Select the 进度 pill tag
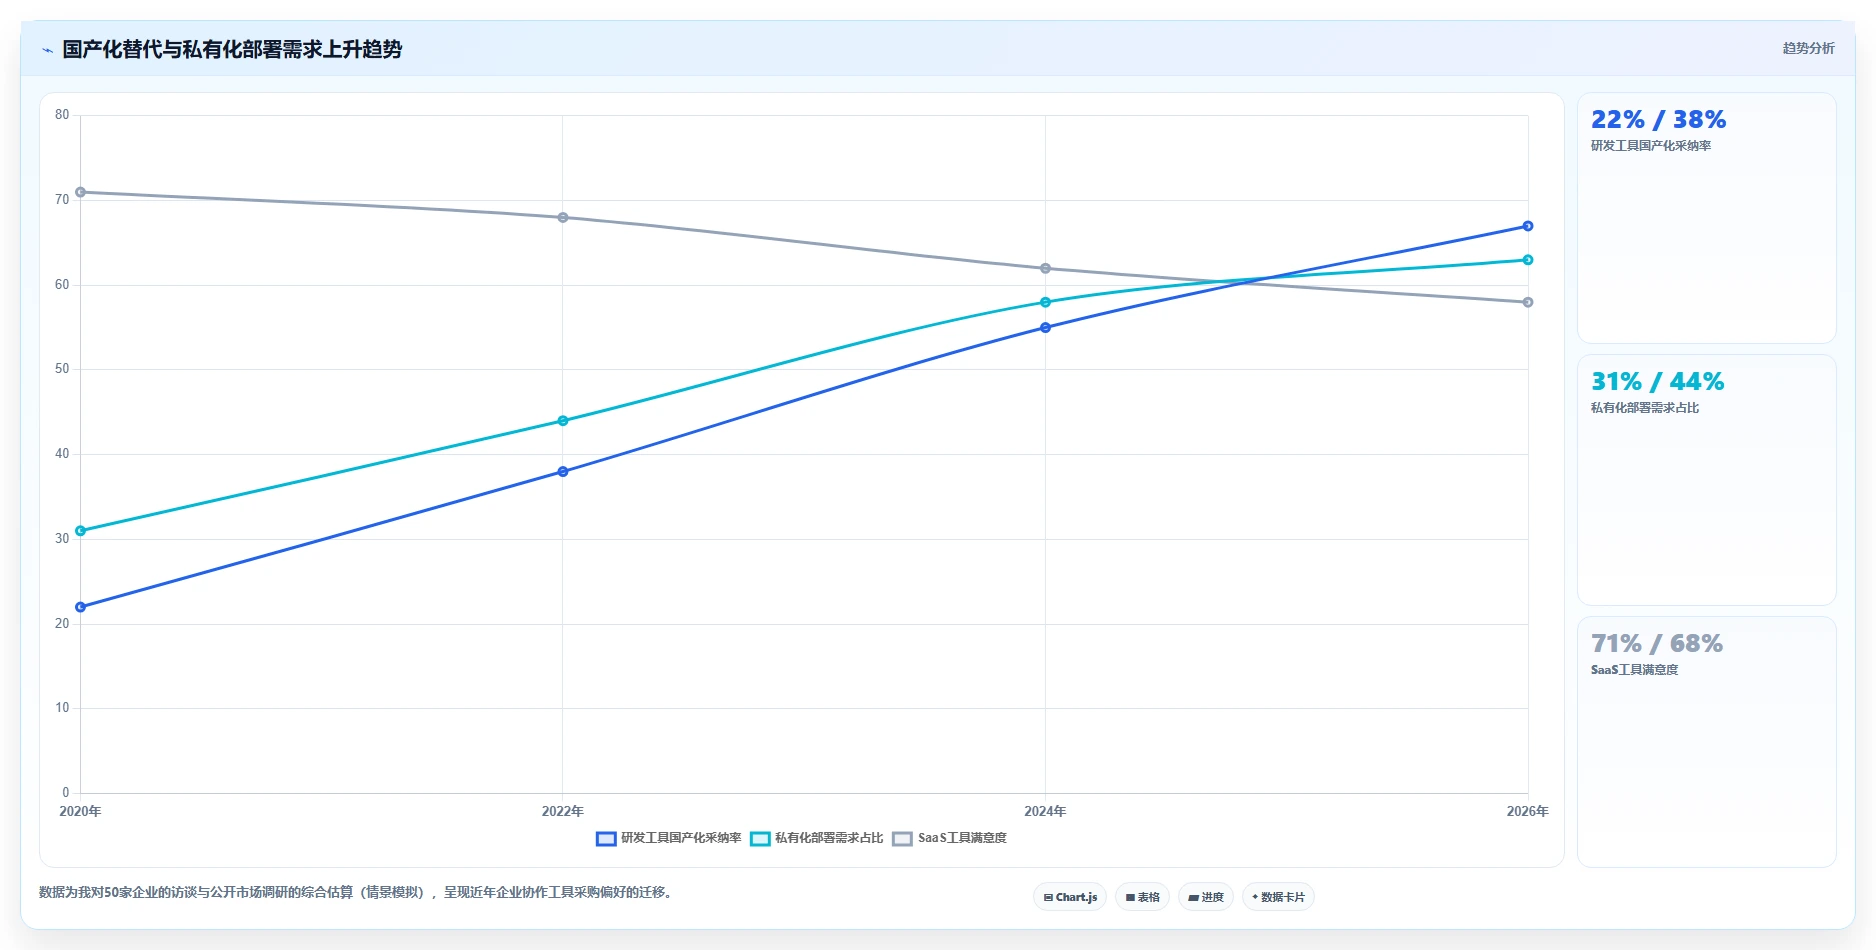Viewport: 1876px width, 950px height. tap(1205, 897)
